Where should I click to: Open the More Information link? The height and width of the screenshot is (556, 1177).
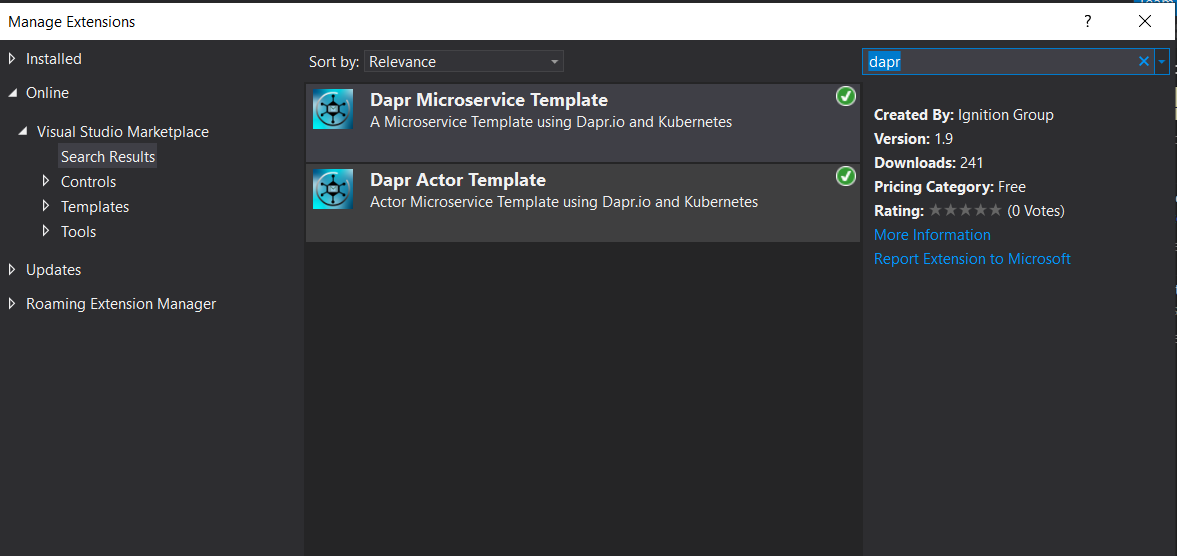(932, 235)
